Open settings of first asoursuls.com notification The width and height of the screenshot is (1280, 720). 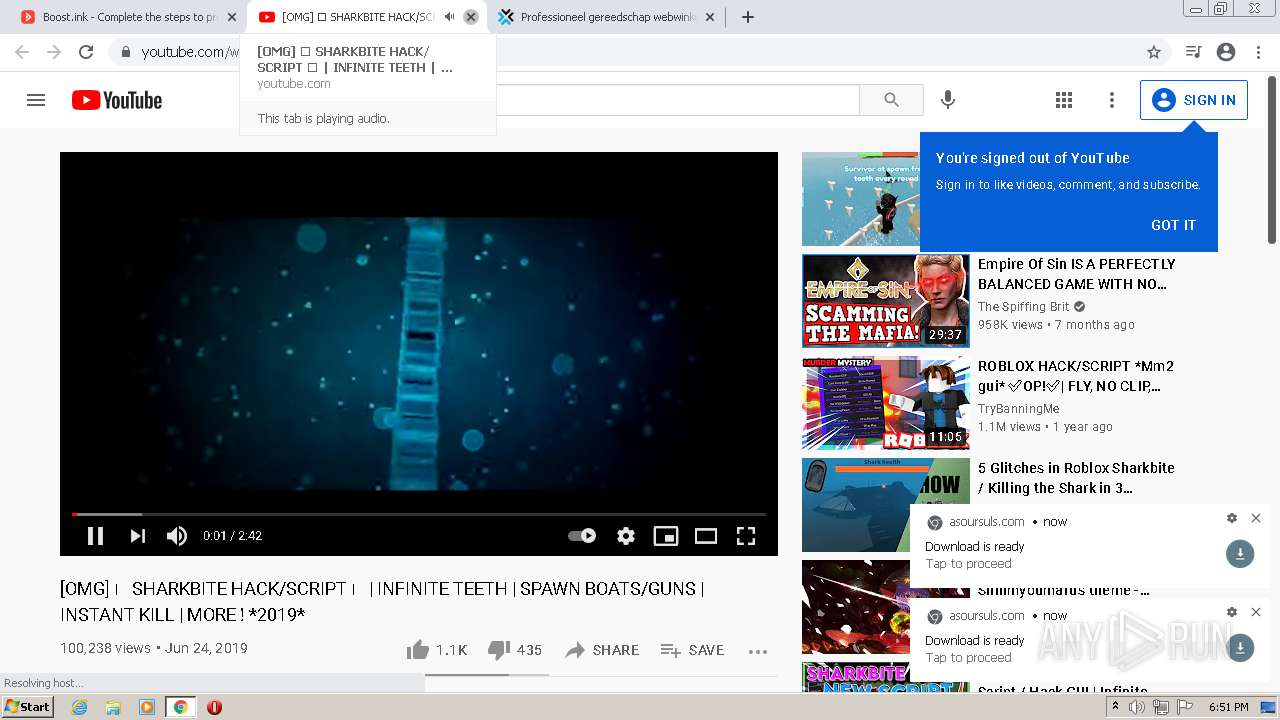click(x=1232, y=518)
